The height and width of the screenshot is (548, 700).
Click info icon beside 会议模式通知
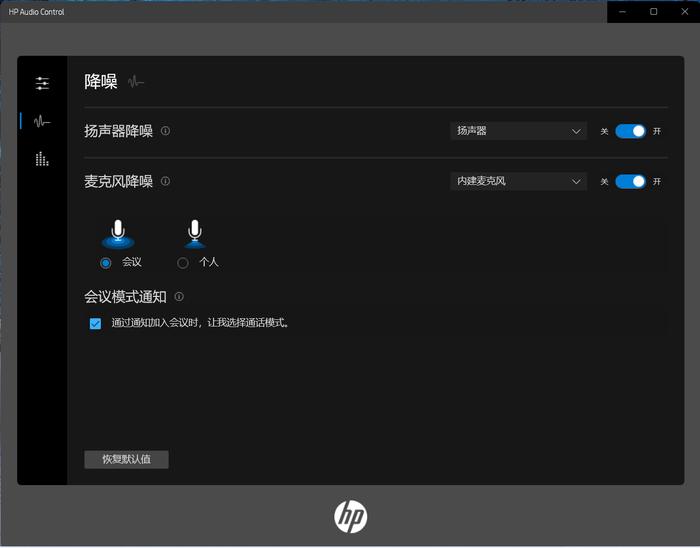pos(179,296)
